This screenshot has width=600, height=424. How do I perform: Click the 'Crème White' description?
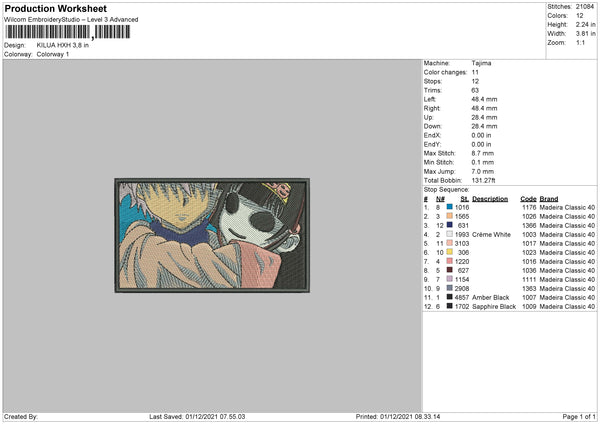pos(491,235)
